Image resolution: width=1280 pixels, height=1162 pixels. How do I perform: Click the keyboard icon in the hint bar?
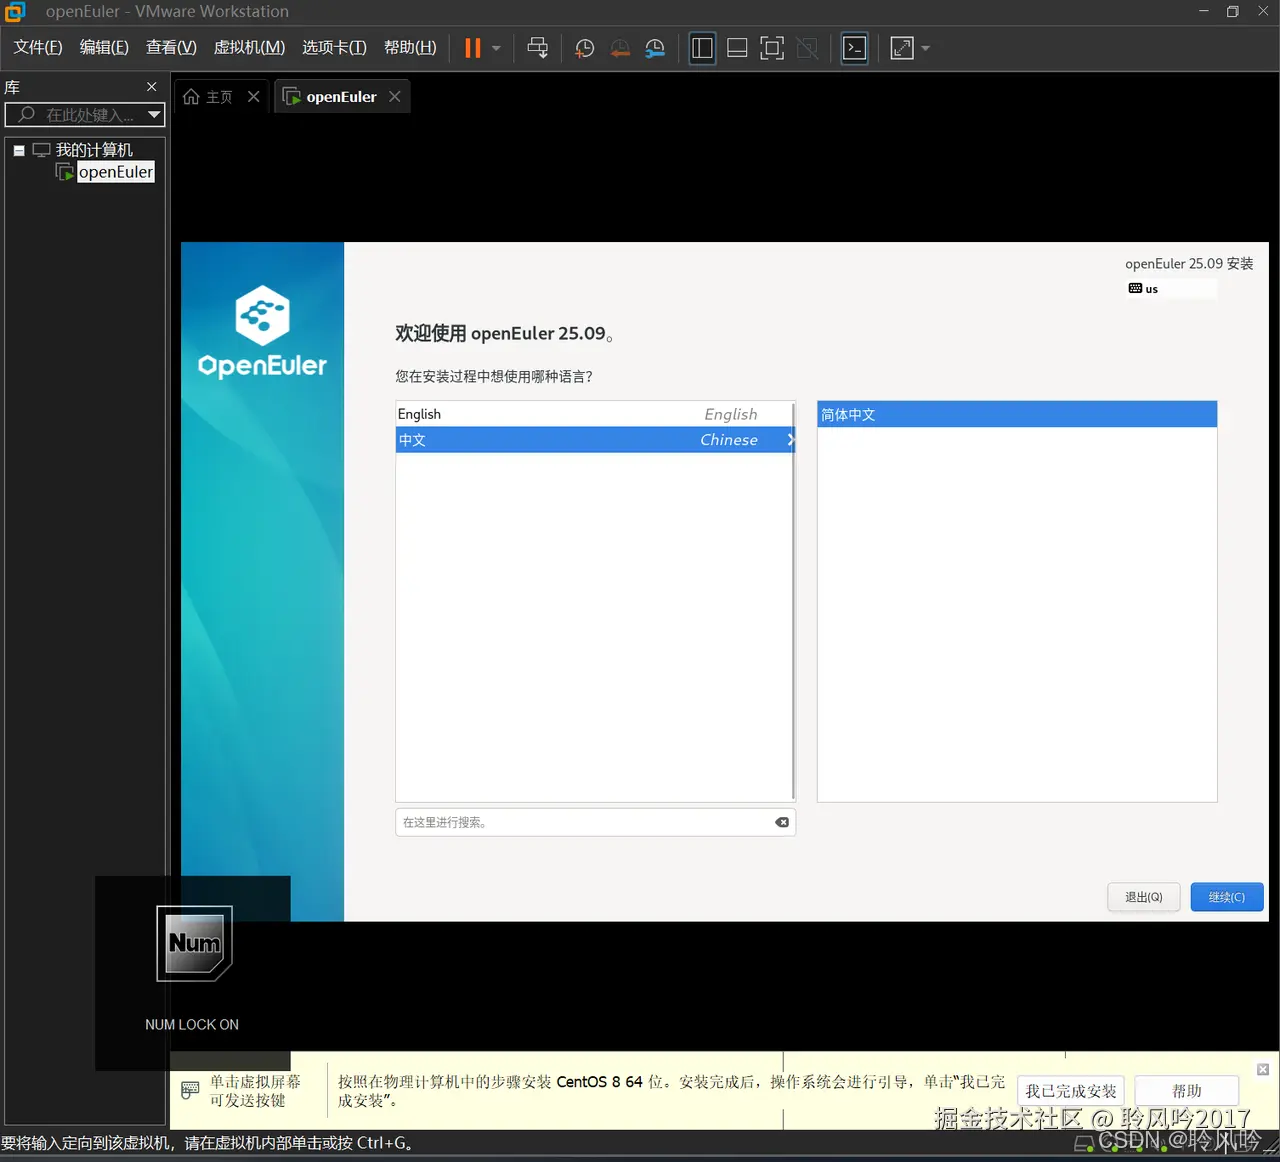click(190, 1090)
